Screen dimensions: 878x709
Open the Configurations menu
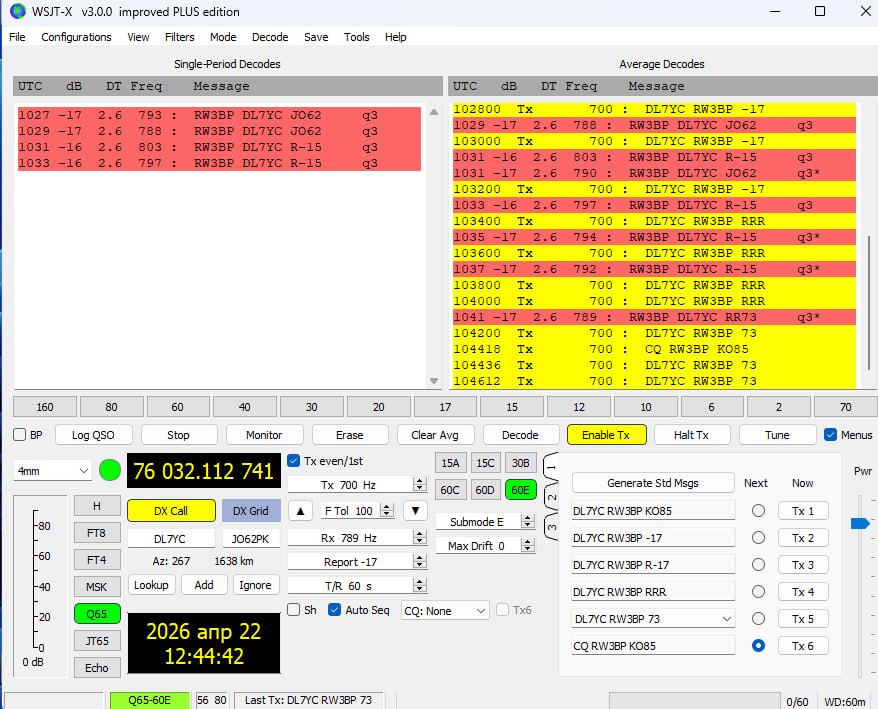point(76,37)
